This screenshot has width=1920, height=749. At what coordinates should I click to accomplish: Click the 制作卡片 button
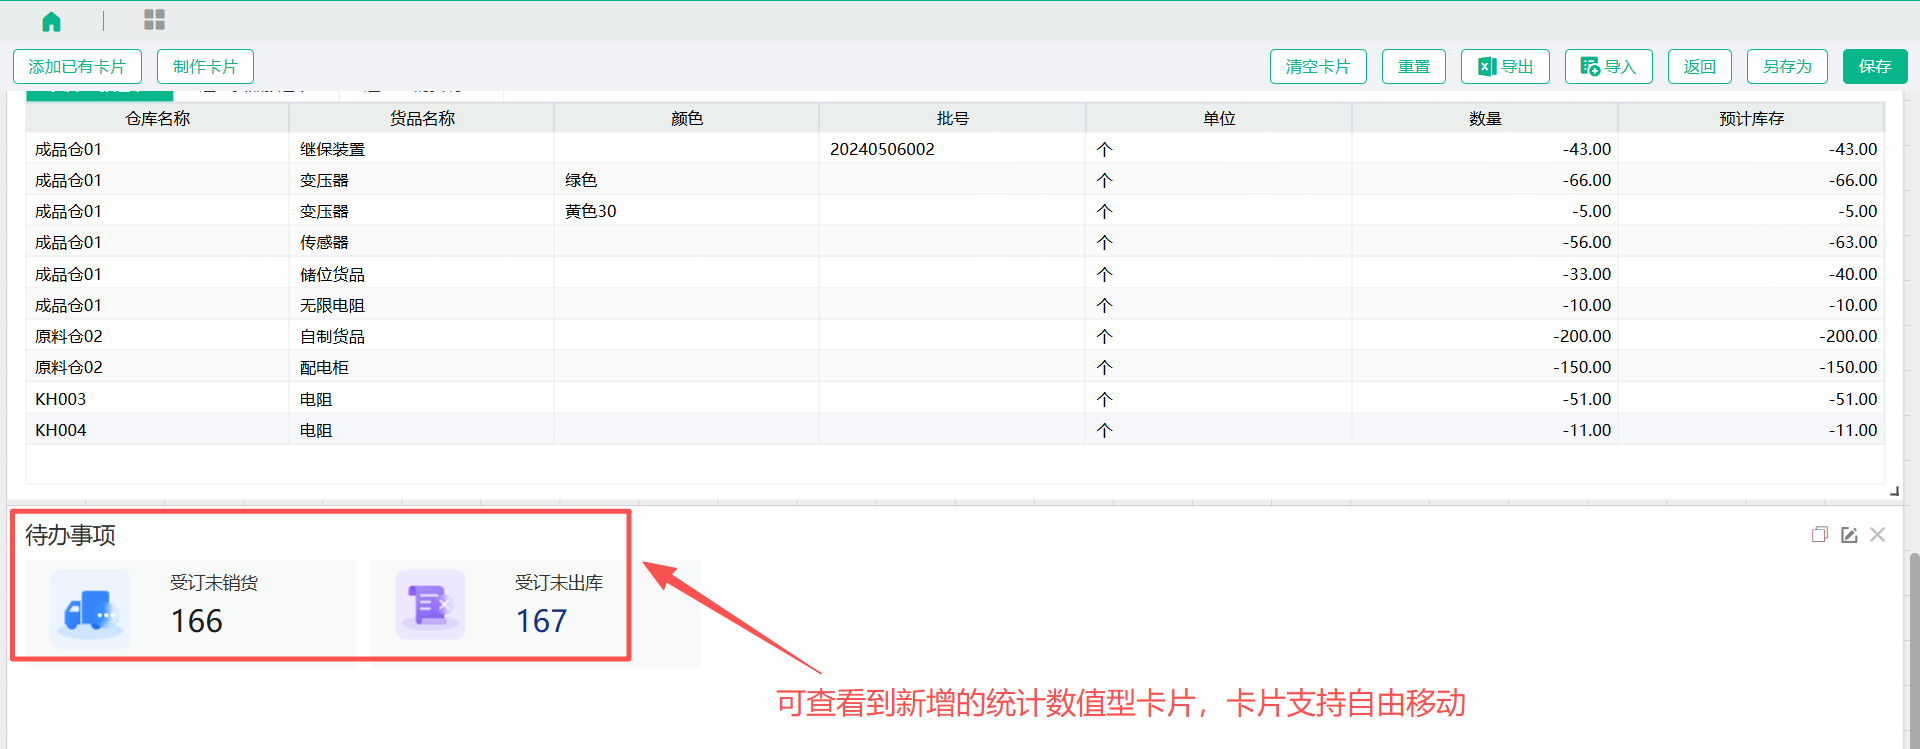205,67
